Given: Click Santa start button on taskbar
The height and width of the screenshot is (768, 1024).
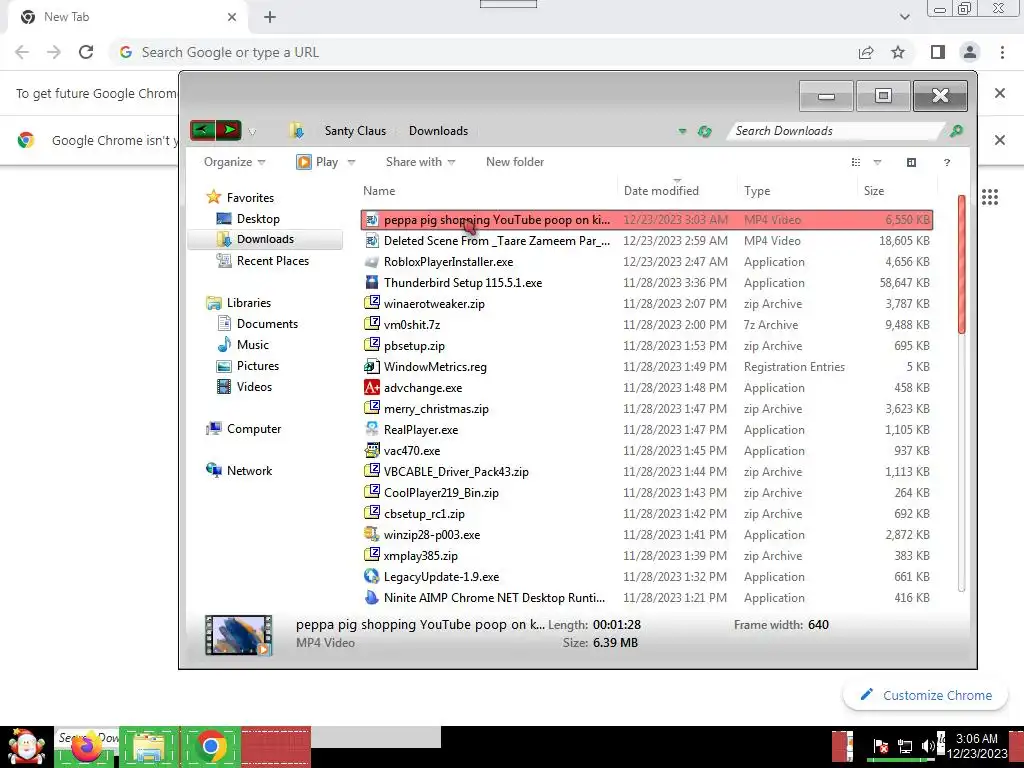Looking at the screenshot, I should pyautogui.click(x=26, y=746).
